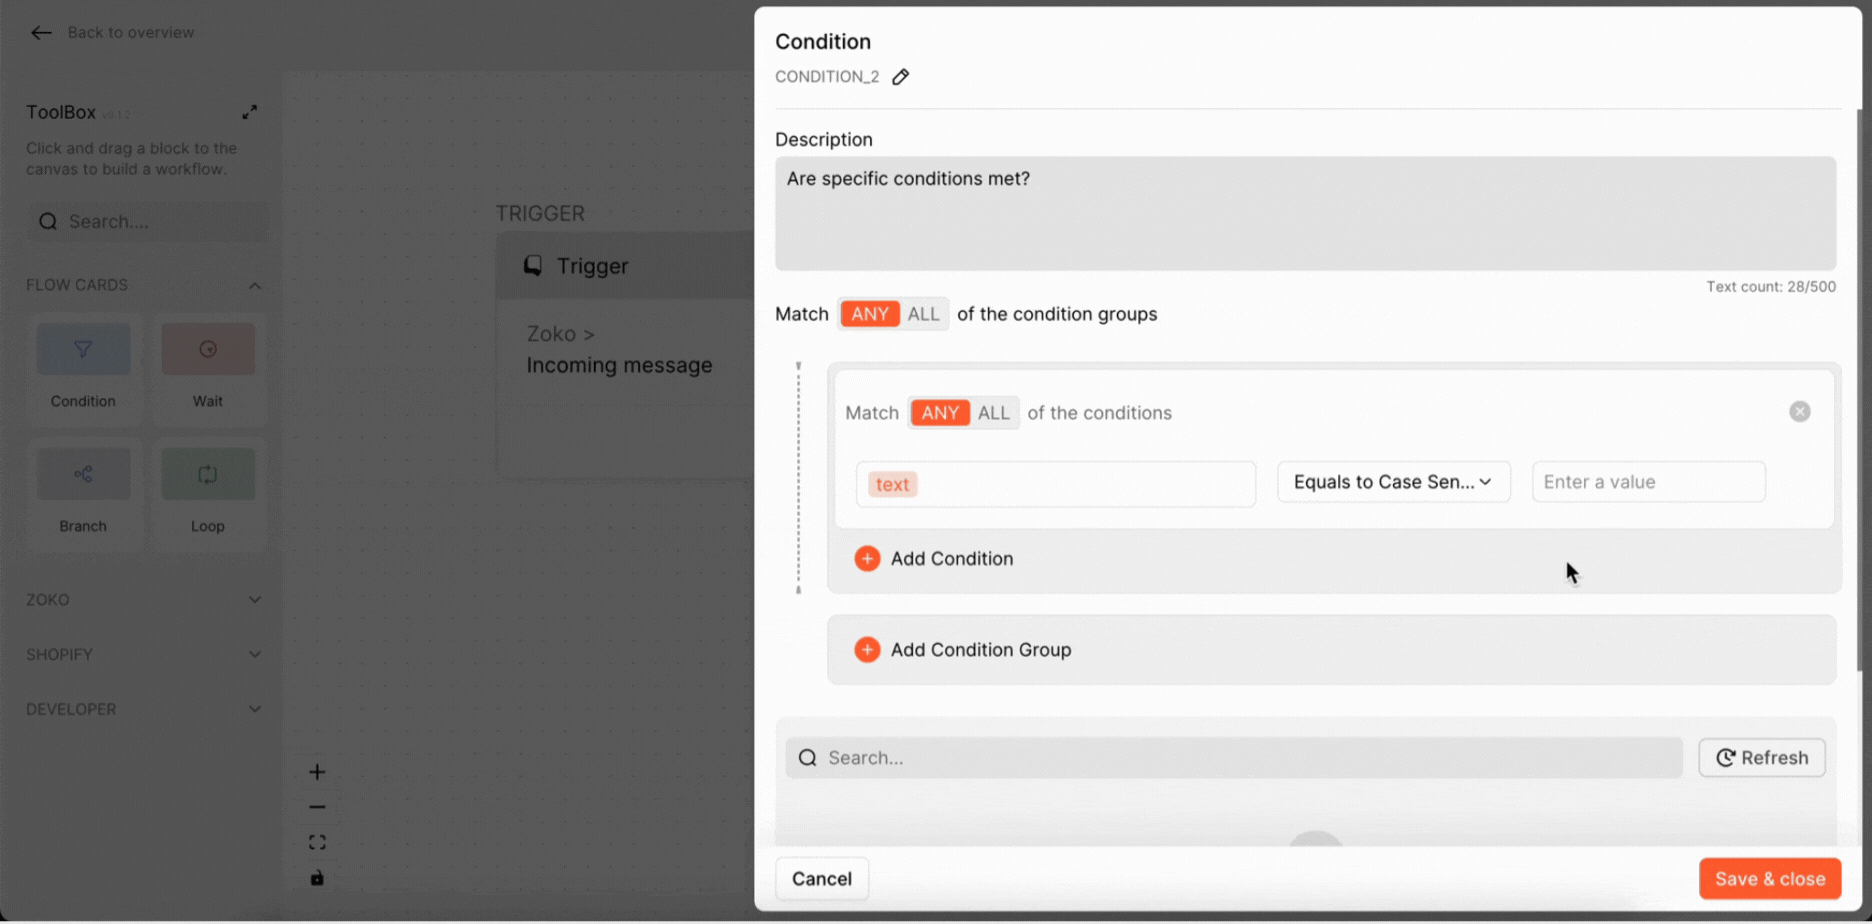The height and width of the screenshot is (924, 1872).
Task: Click the Add Condition plus icon
Action: pos(867,559)
